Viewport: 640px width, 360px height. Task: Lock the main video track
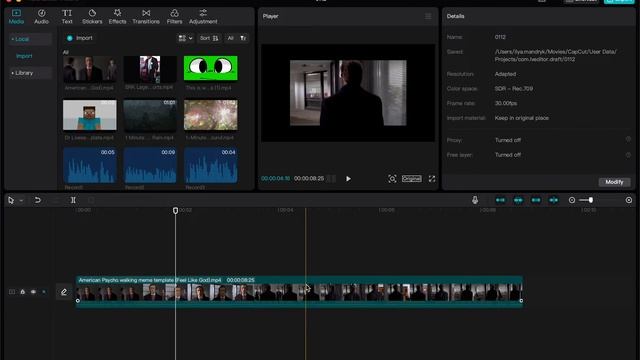coord(22,292)
